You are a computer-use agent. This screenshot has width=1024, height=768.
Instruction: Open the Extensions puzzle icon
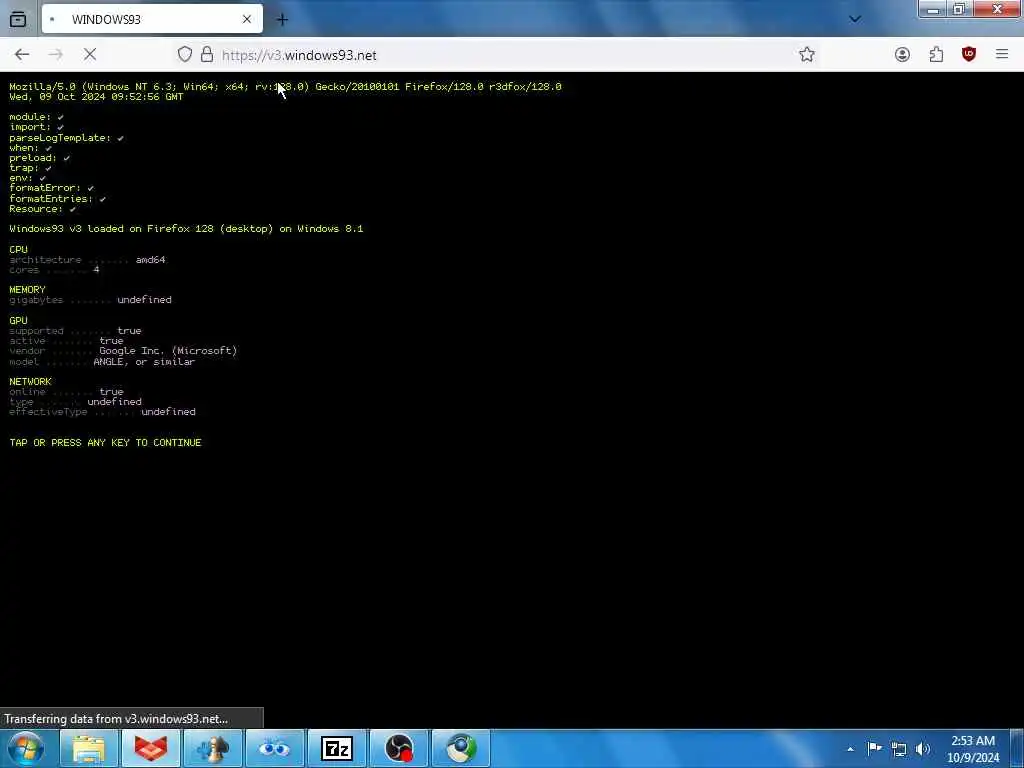936,55
